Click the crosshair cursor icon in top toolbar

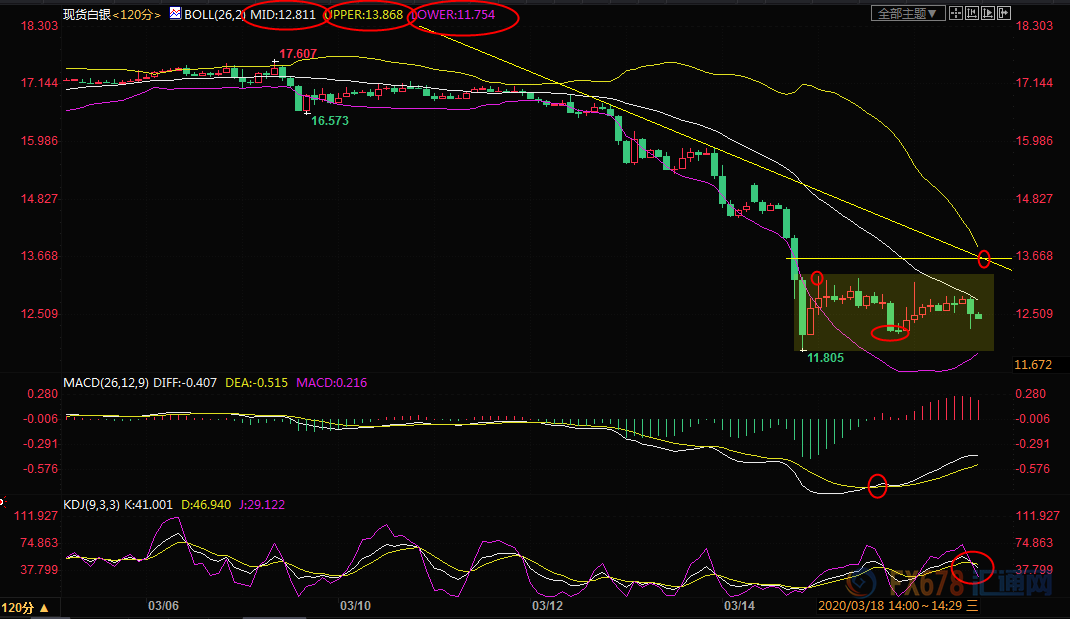coord(956,13)
